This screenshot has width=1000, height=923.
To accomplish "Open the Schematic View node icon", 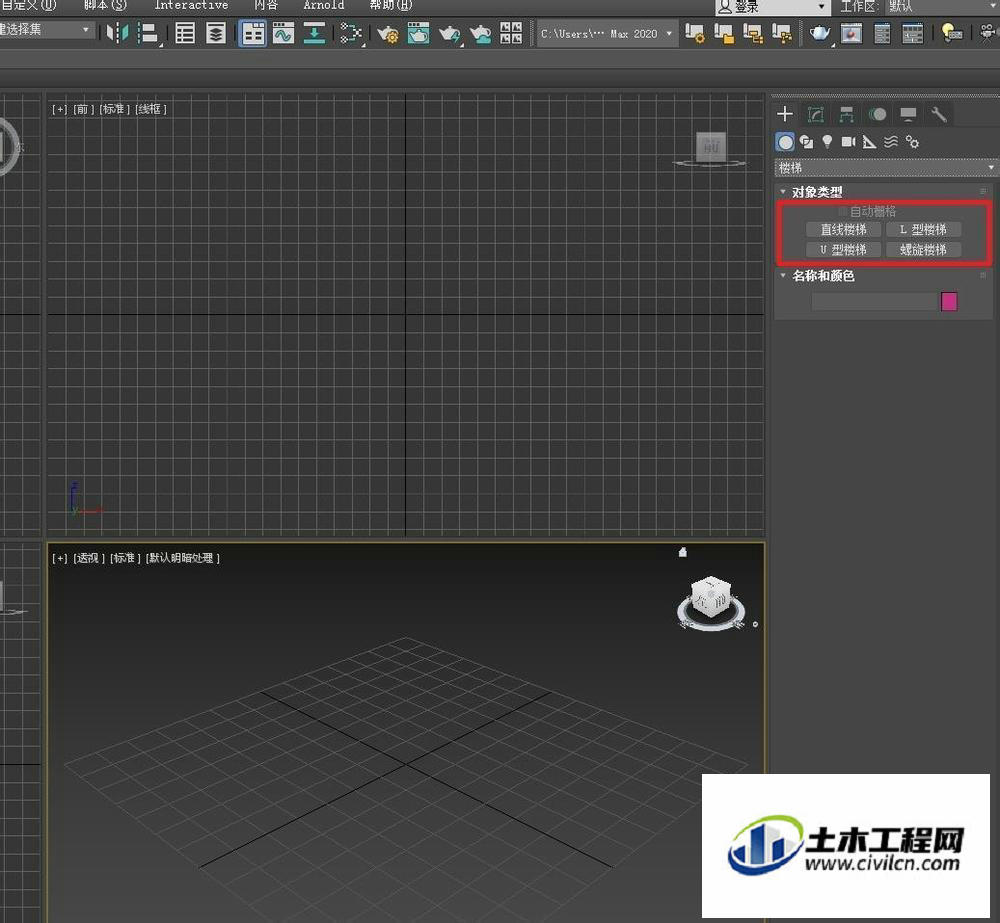I will pos(351,33).
